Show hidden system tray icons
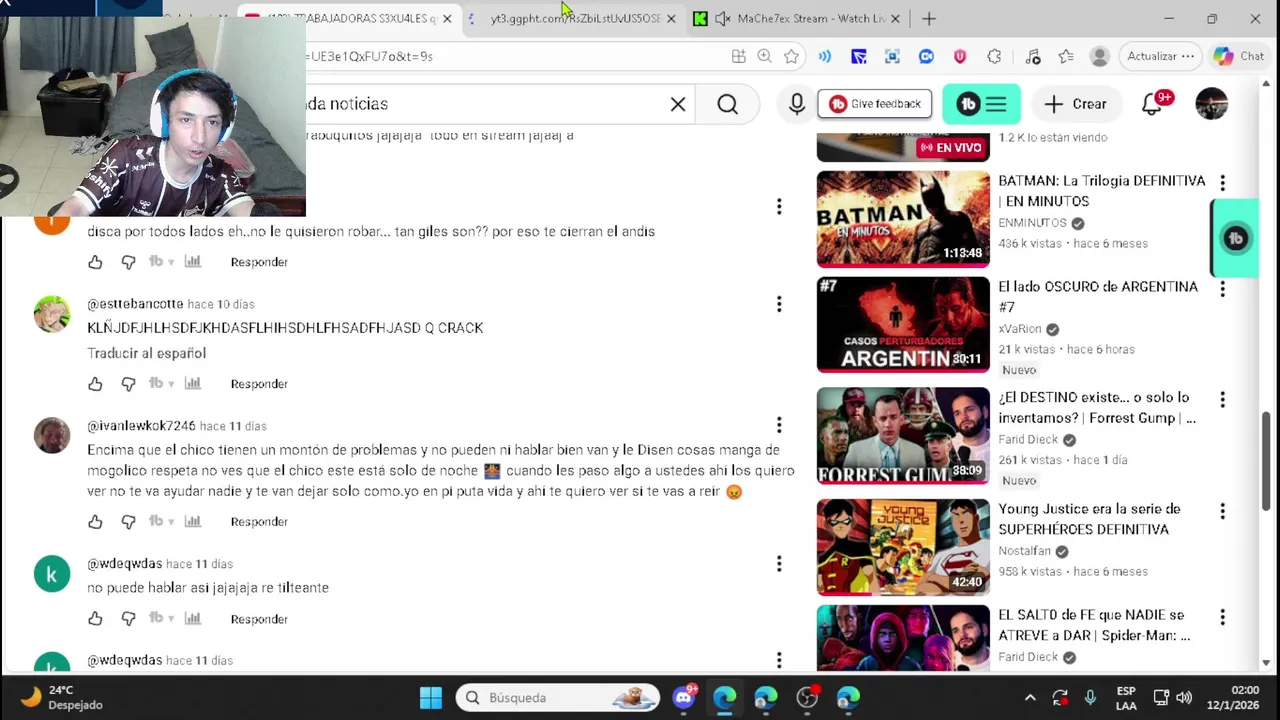 (1030, 698)
